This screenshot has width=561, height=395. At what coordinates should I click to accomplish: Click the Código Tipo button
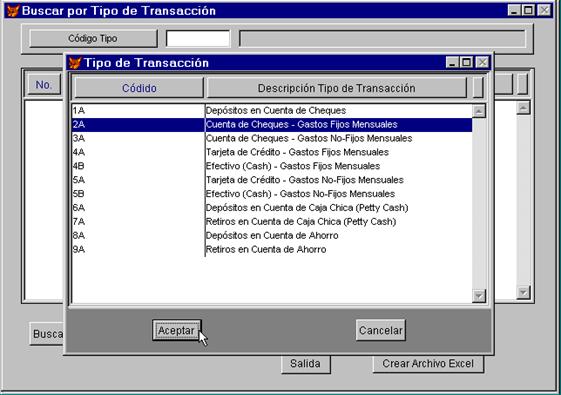(x=93, y=38)
